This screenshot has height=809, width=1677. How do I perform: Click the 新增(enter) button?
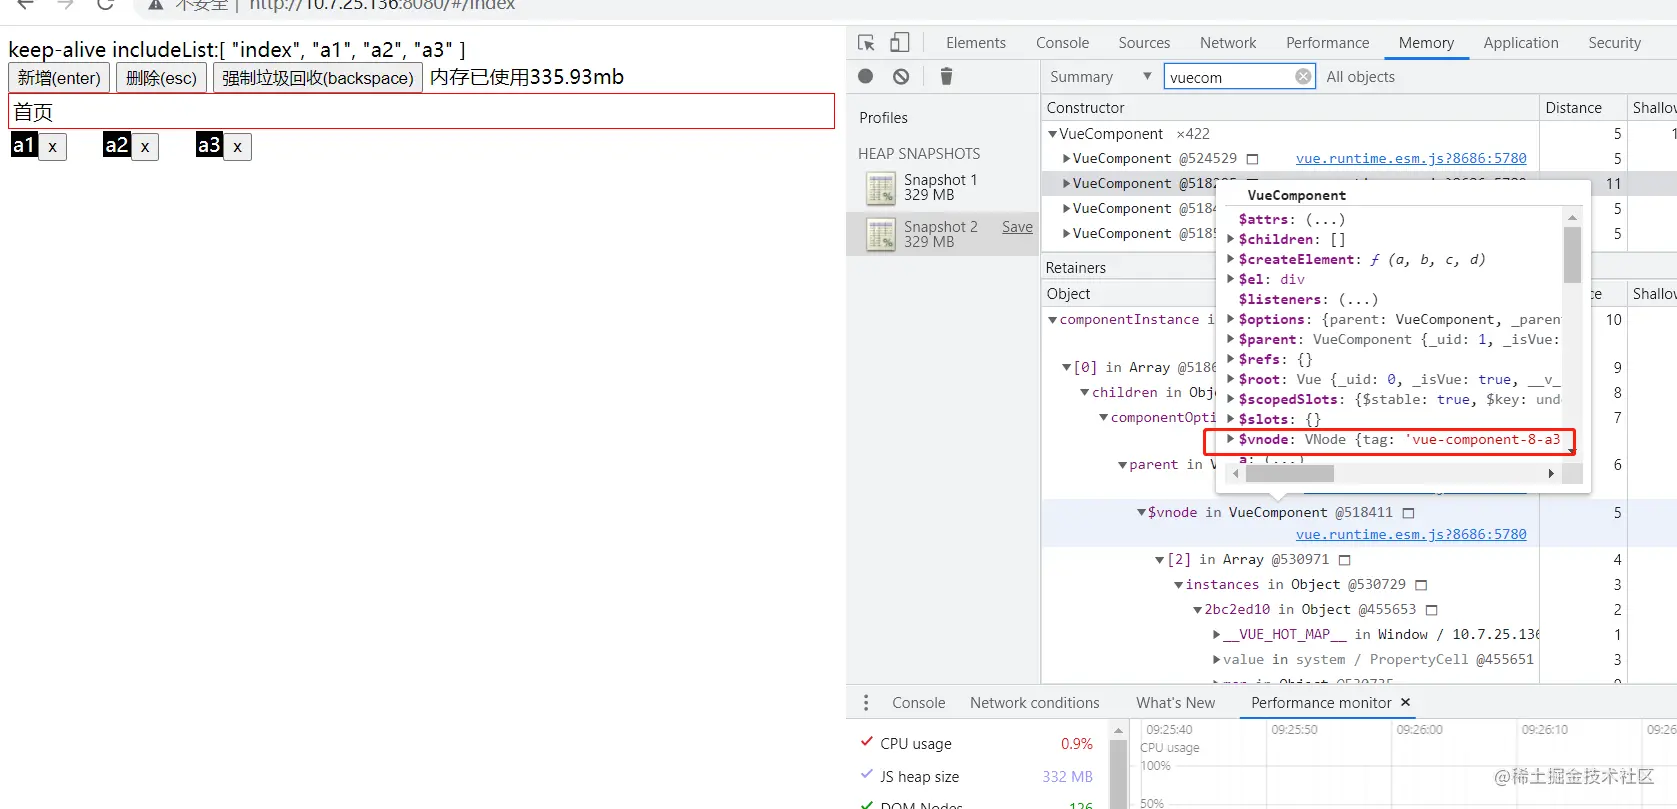tap(59, 78)
